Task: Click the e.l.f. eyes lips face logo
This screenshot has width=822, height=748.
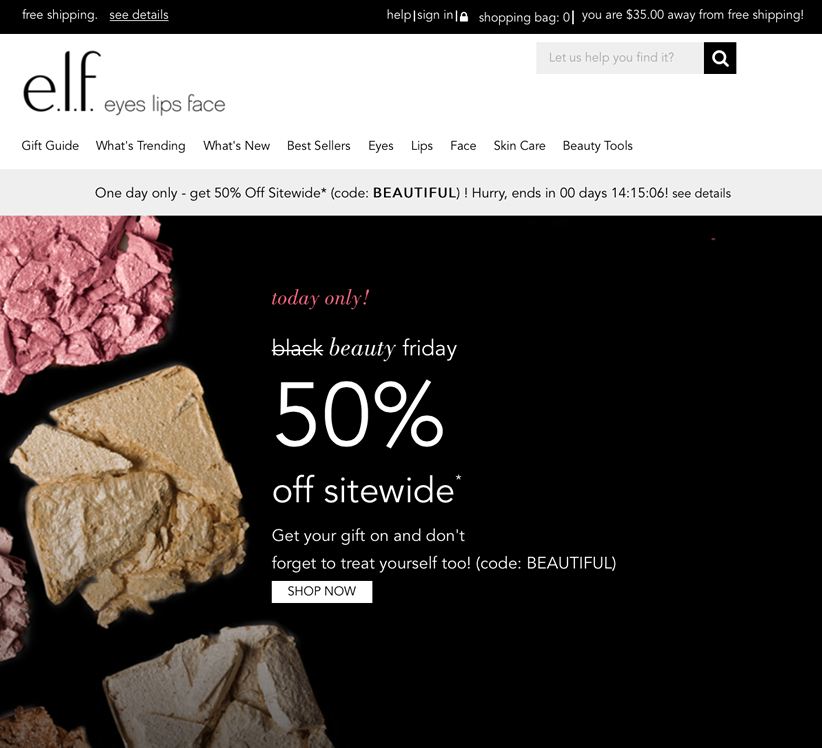Action: [124, 82]
